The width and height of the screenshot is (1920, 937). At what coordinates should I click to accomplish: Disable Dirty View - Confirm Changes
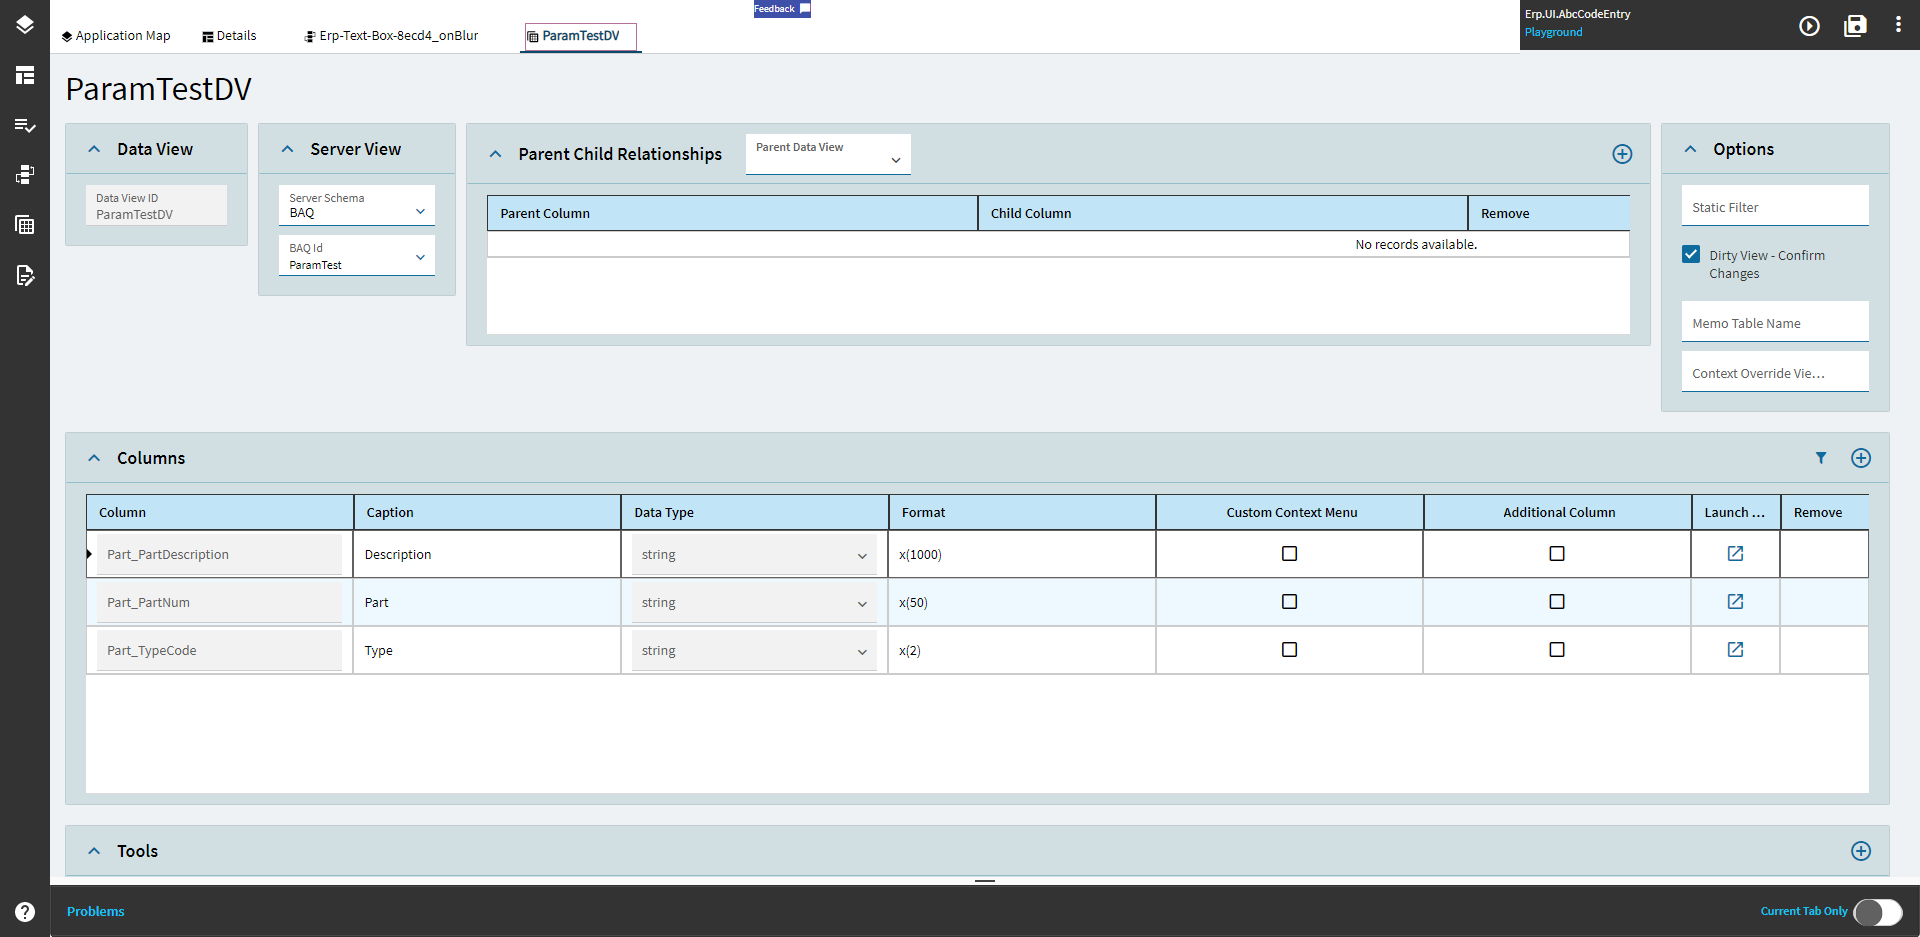[1691, 254]
